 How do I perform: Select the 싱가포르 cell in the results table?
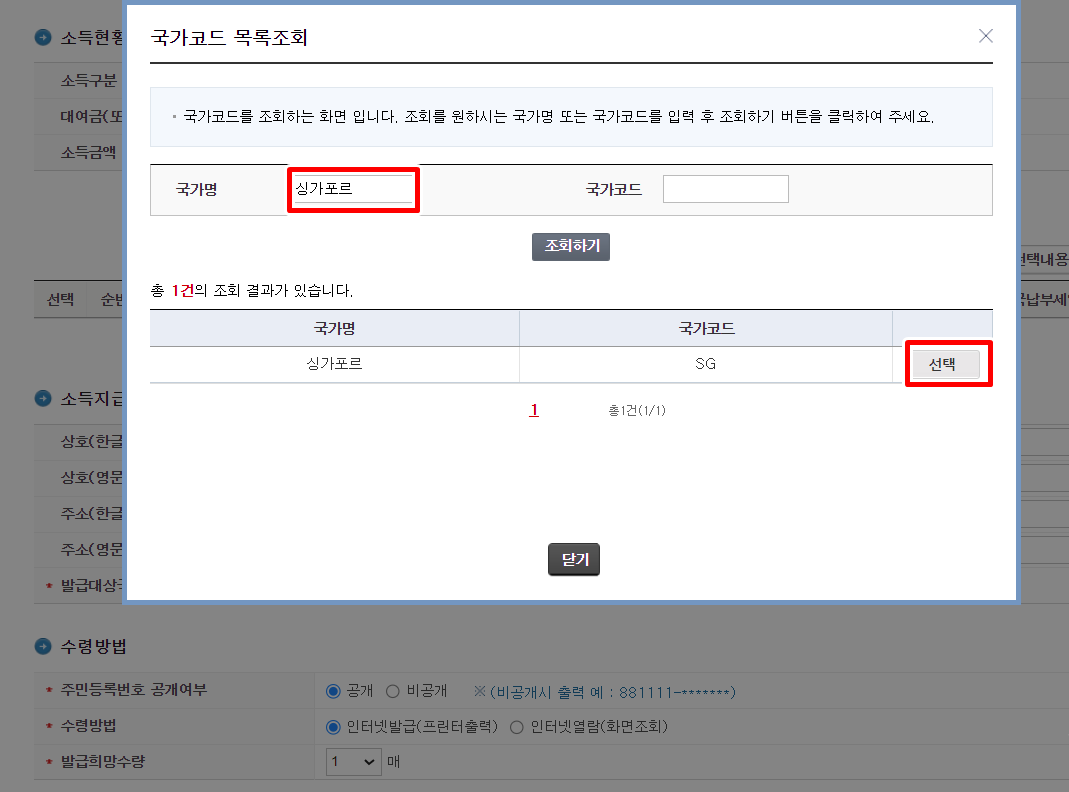click(333, 364)
